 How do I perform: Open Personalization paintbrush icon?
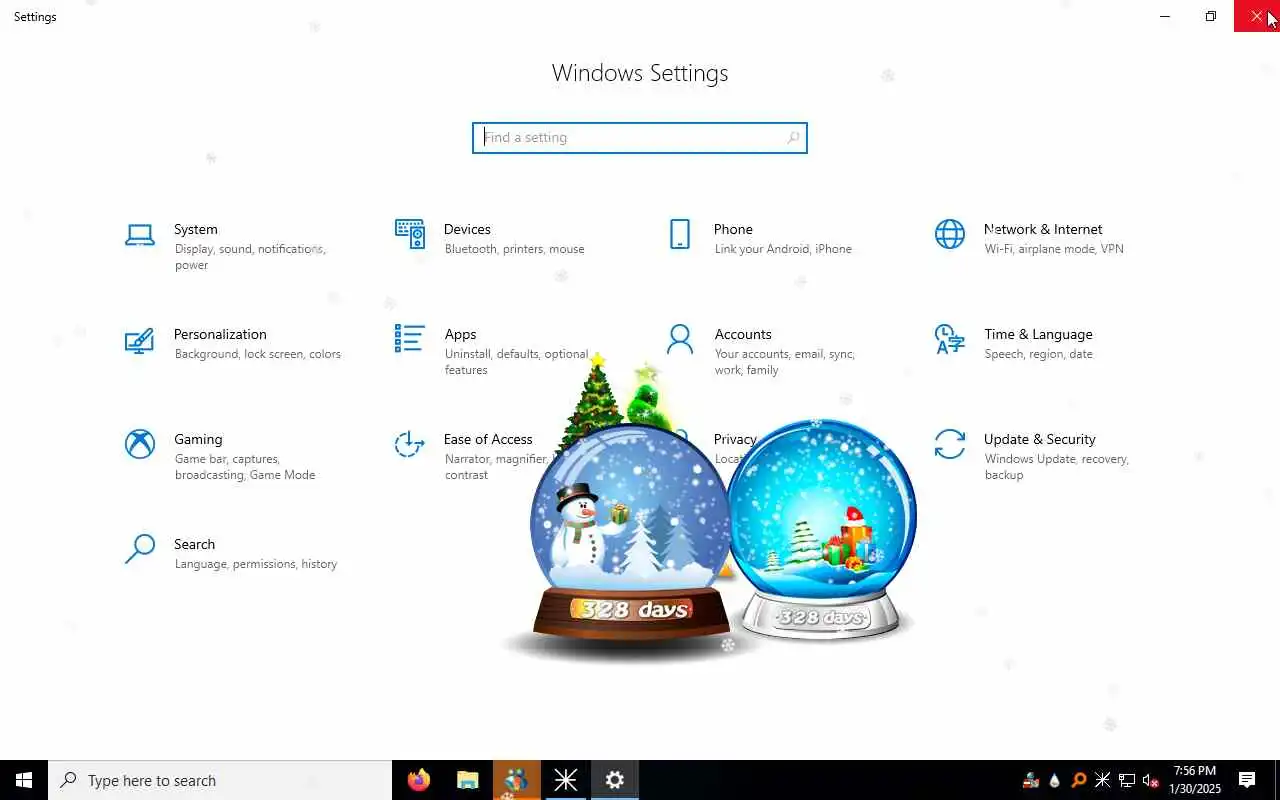(140, 340)
